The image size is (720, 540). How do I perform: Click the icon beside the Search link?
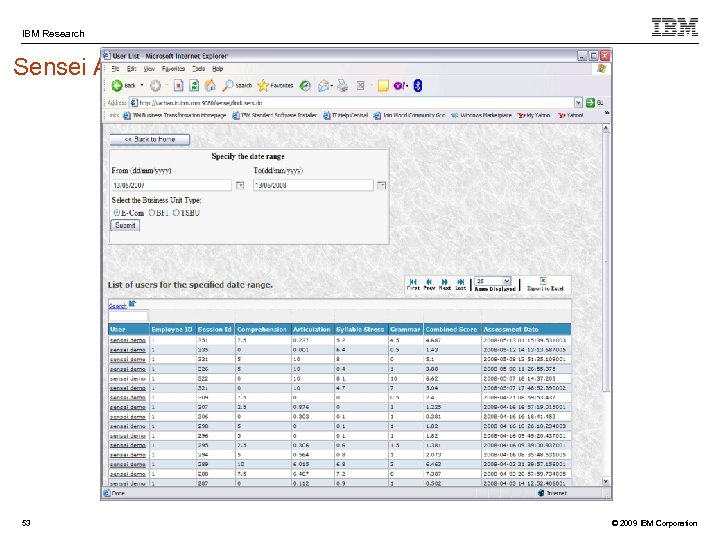[x=133, y=304]
